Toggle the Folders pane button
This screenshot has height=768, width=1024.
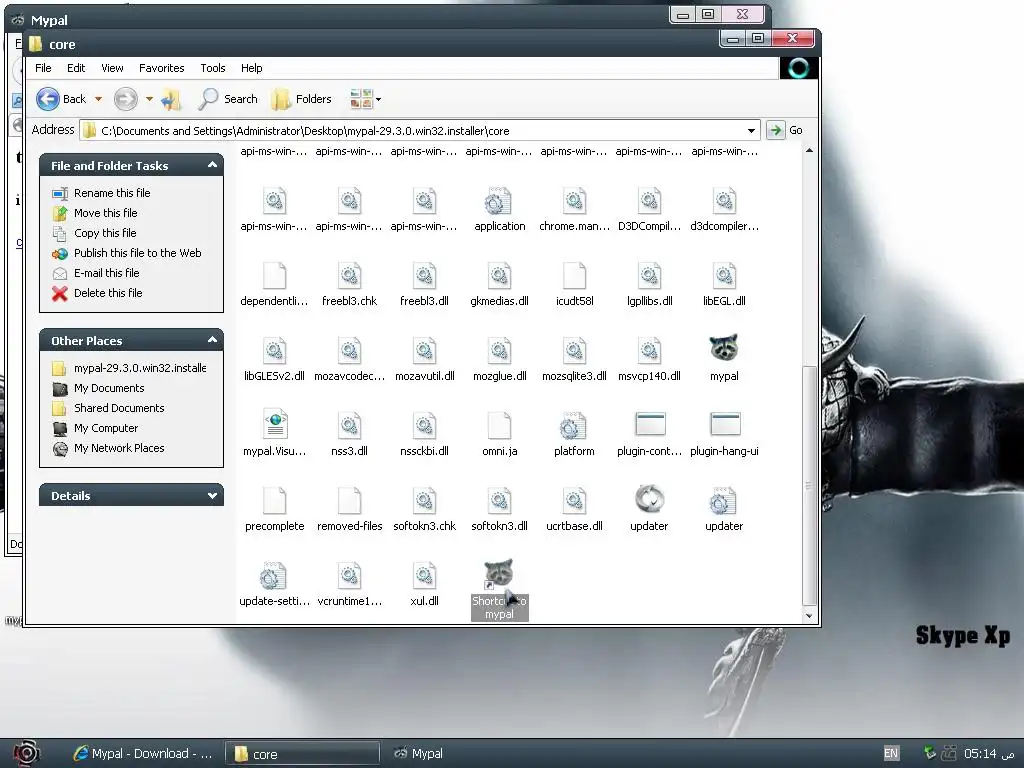301,99
